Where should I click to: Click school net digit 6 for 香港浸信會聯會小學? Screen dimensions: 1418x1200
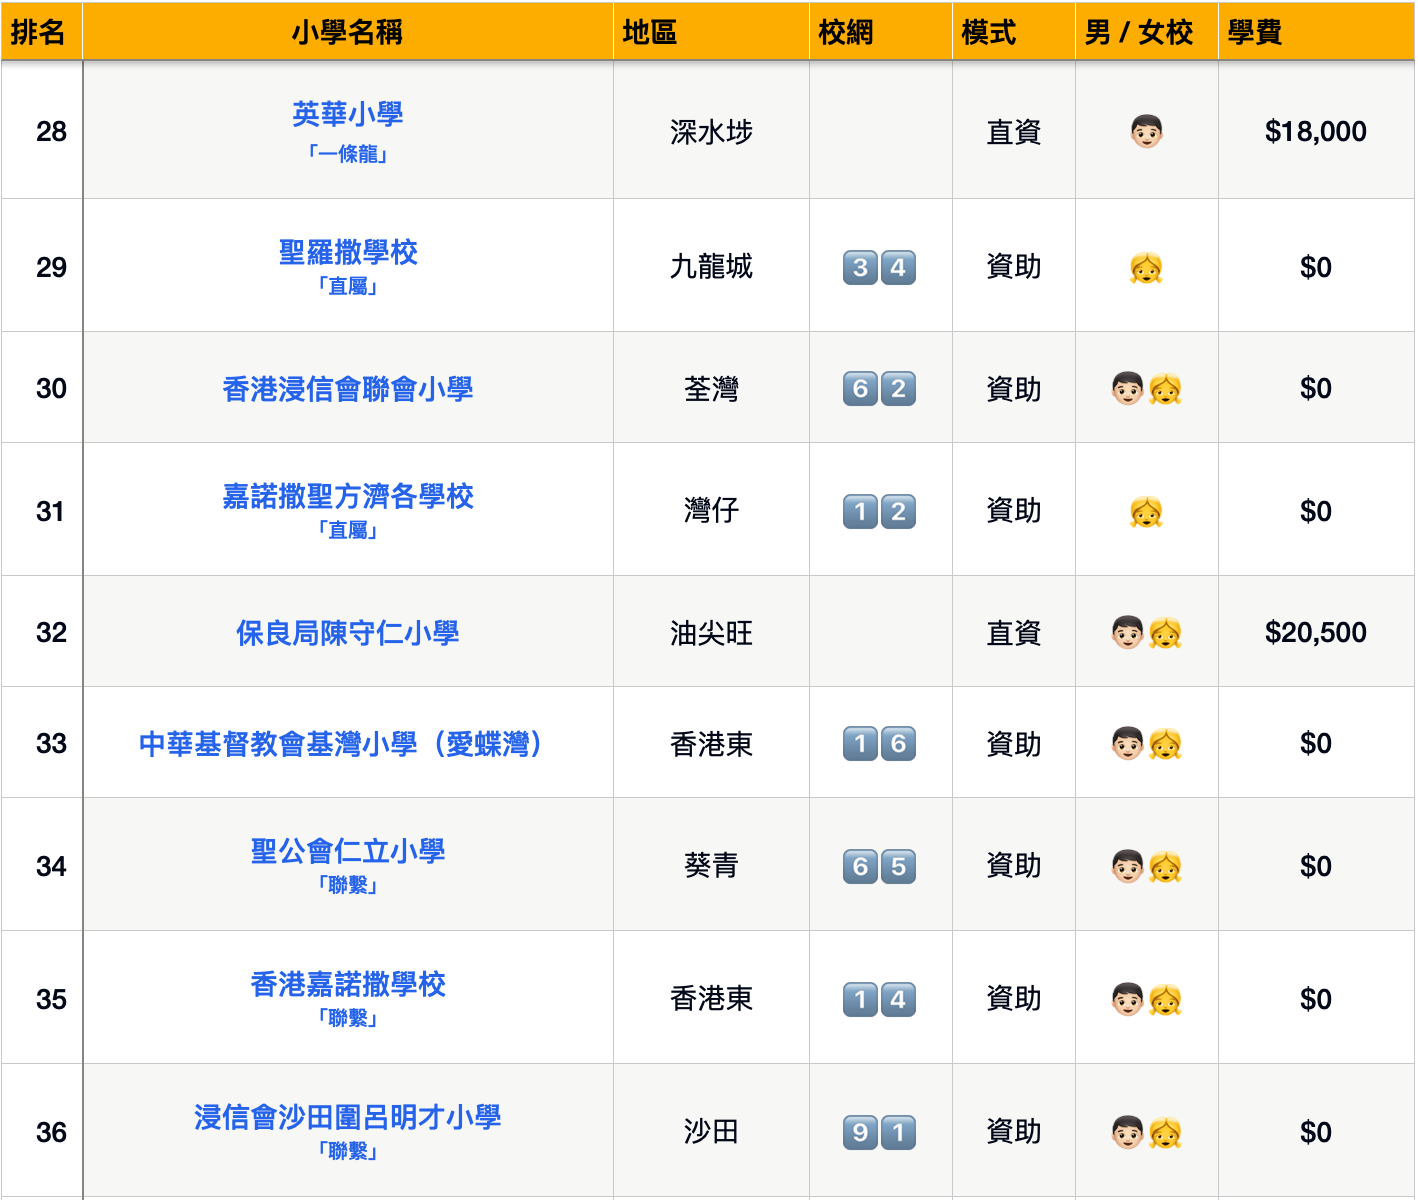coord(861,389)
